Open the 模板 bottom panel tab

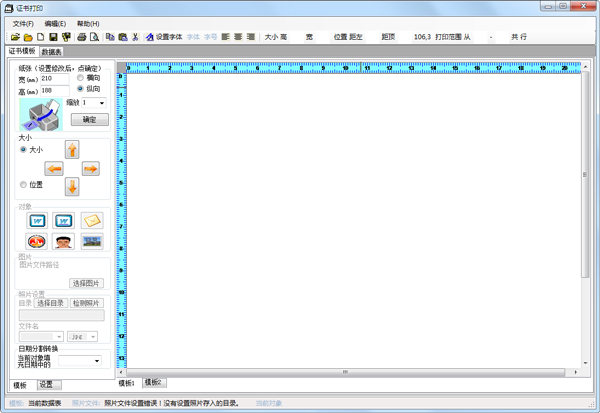point(20,385)
